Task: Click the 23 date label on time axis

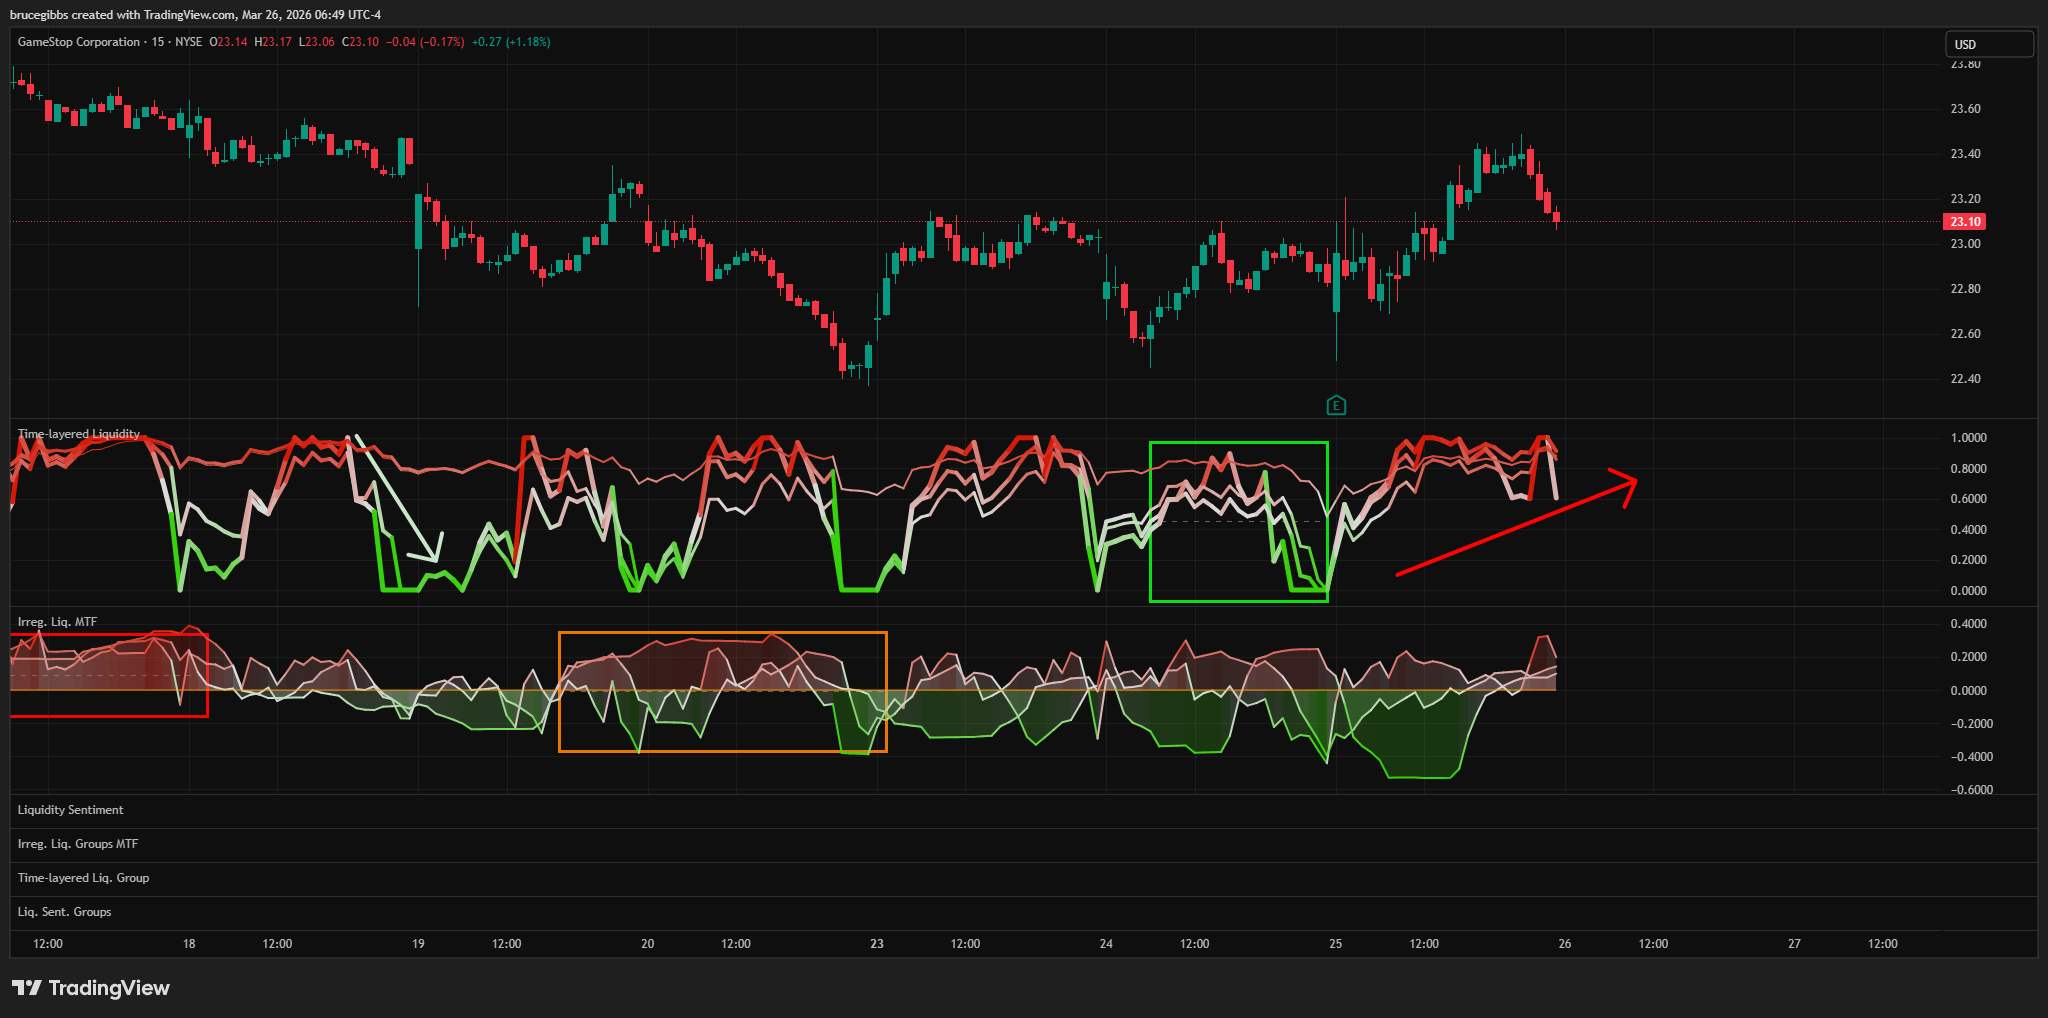Action: (877, 944)
